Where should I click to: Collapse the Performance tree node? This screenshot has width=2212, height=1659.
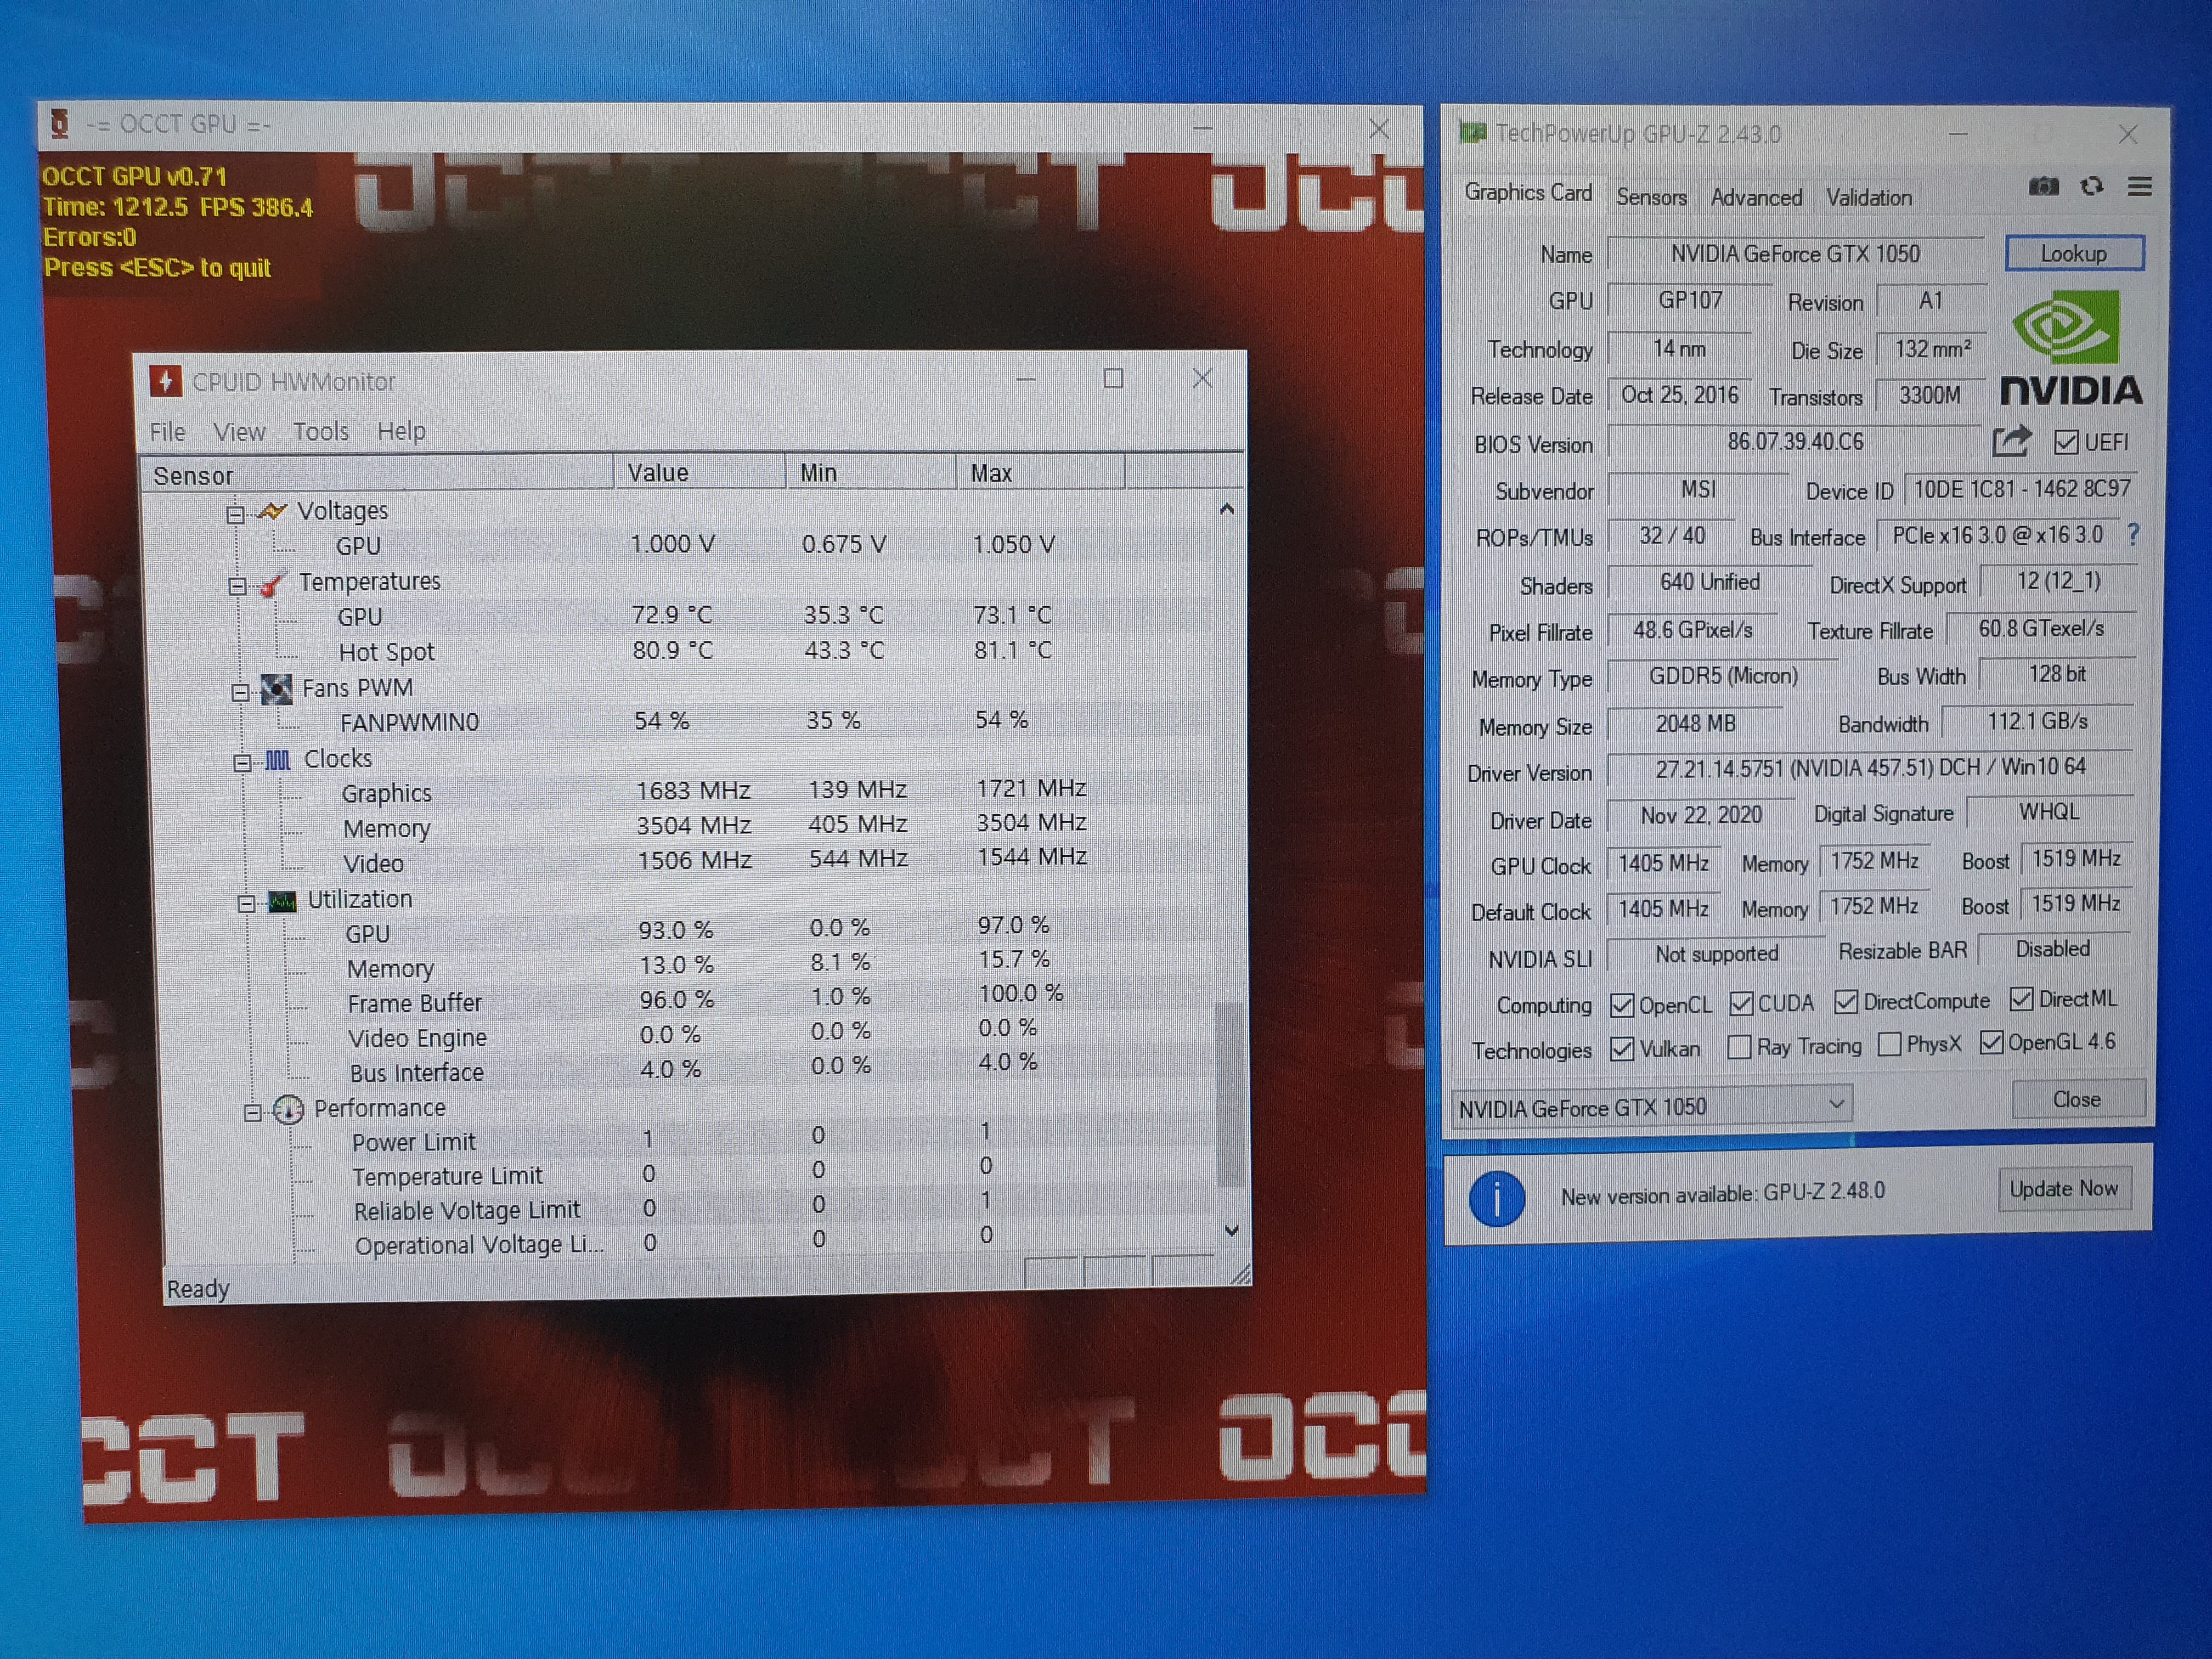tap(252, 1112)
